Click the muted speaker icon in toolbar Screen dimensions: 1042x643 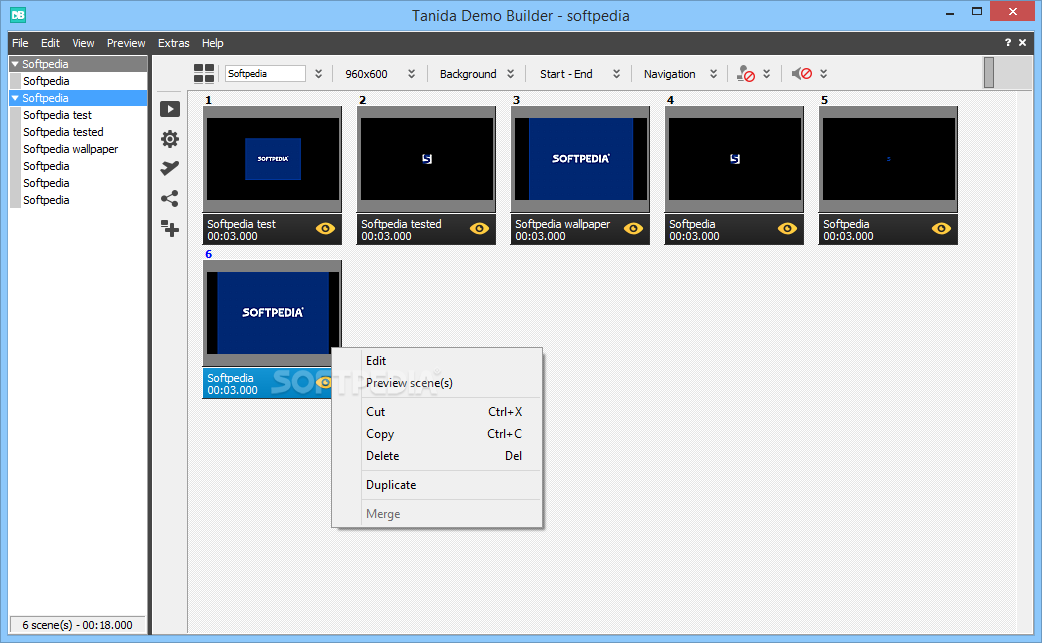[x=801, y=74]
